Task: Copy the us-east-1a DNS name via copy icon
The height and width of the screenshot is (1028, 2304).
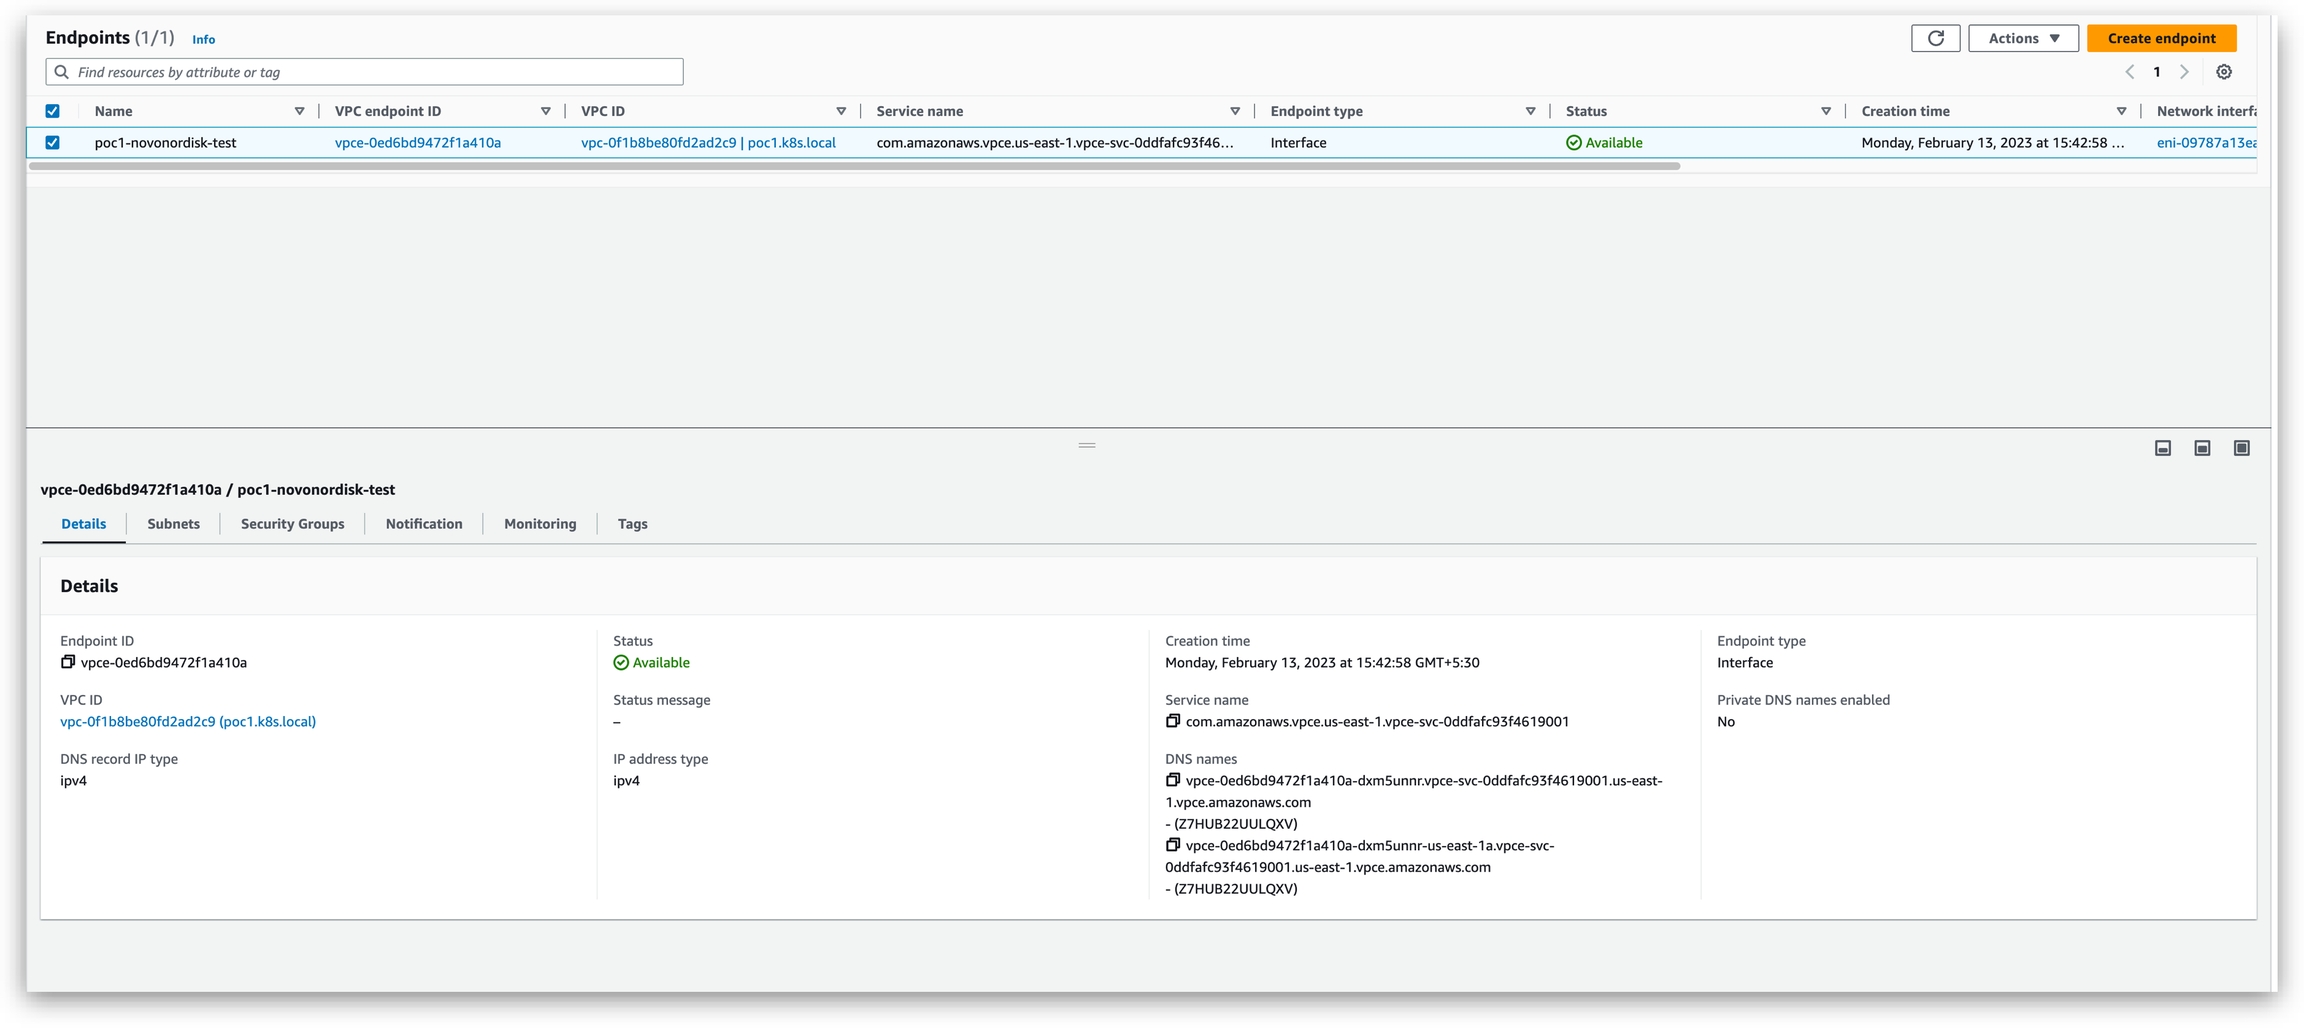Action: tap(1173, 845)
